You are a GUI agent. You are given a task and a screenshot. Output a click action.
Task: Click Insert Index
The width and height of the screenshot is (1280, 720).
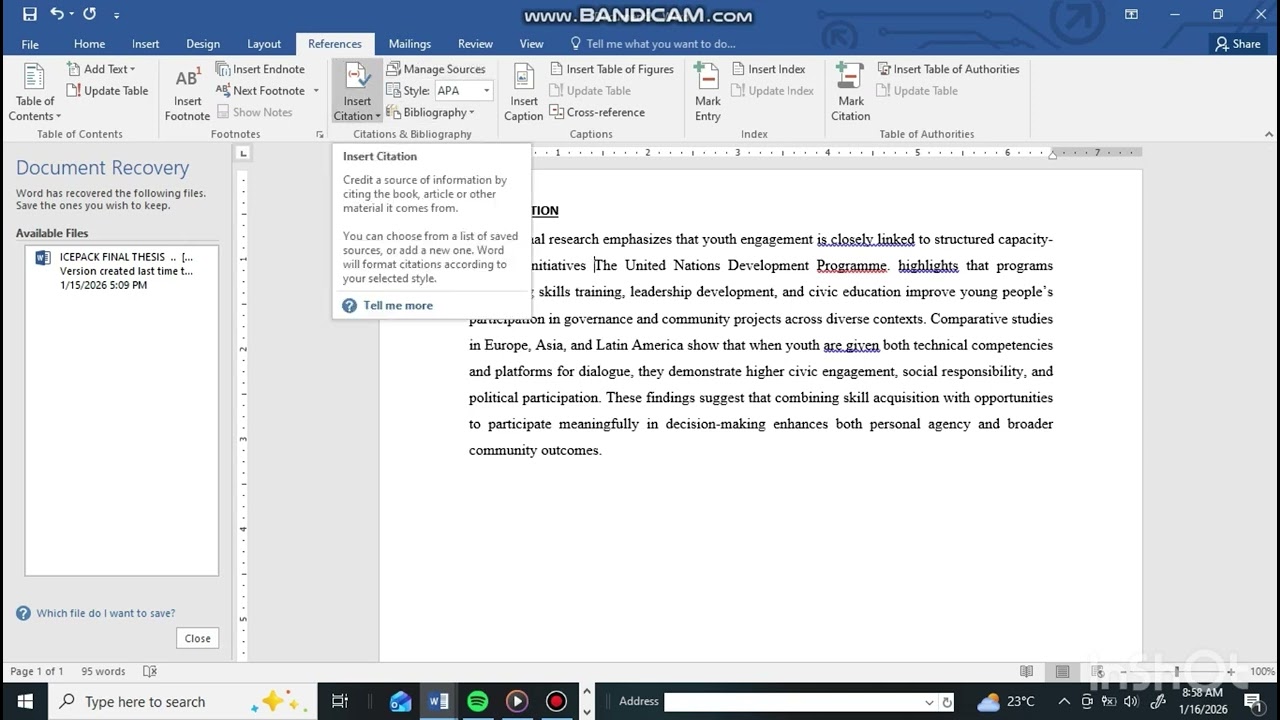point(768,69)
